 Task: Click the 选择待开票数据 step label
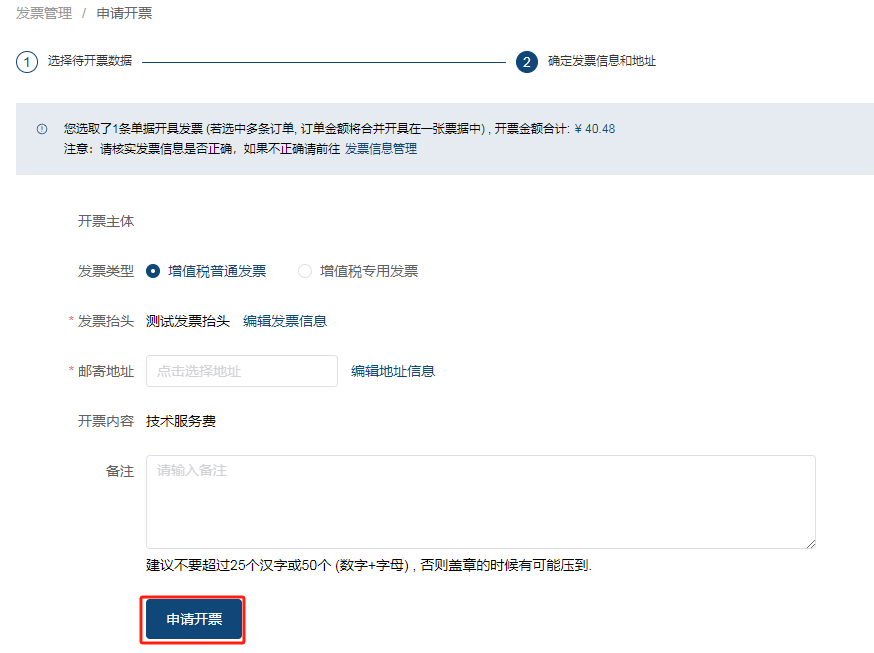(x=89, y=61)
